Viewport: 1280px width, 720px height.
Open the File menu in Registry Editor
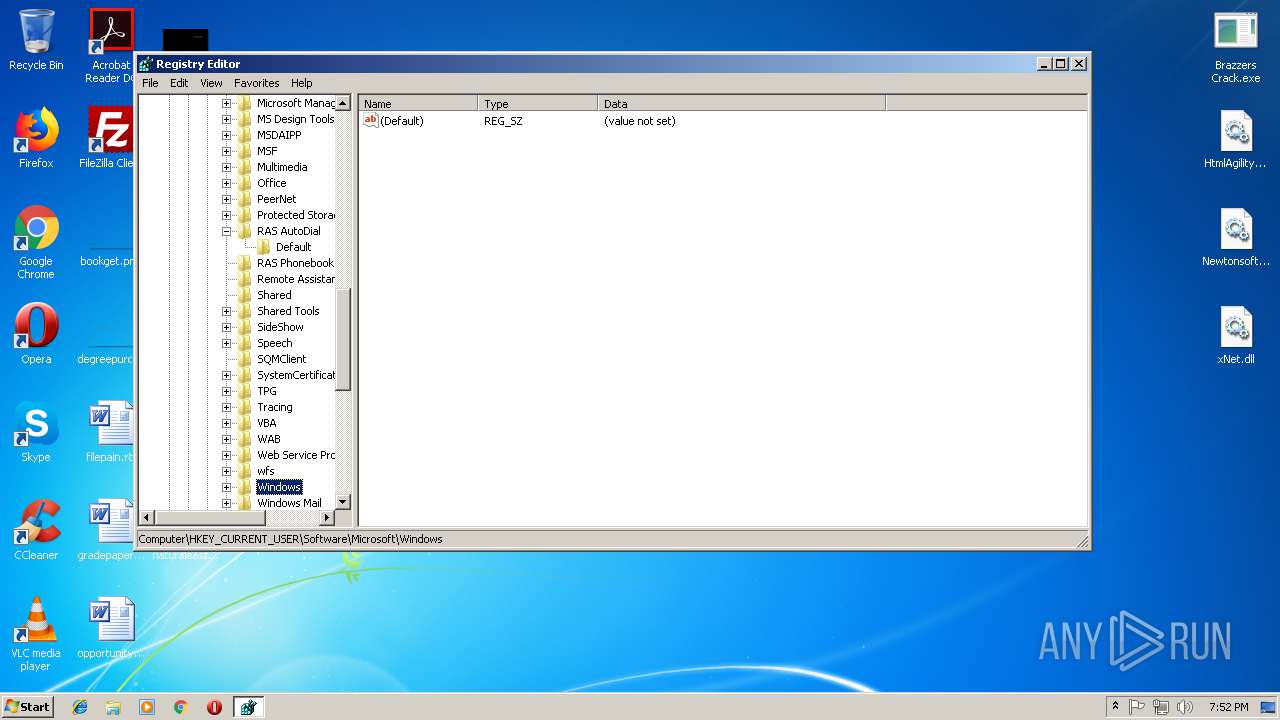(150, 83)
